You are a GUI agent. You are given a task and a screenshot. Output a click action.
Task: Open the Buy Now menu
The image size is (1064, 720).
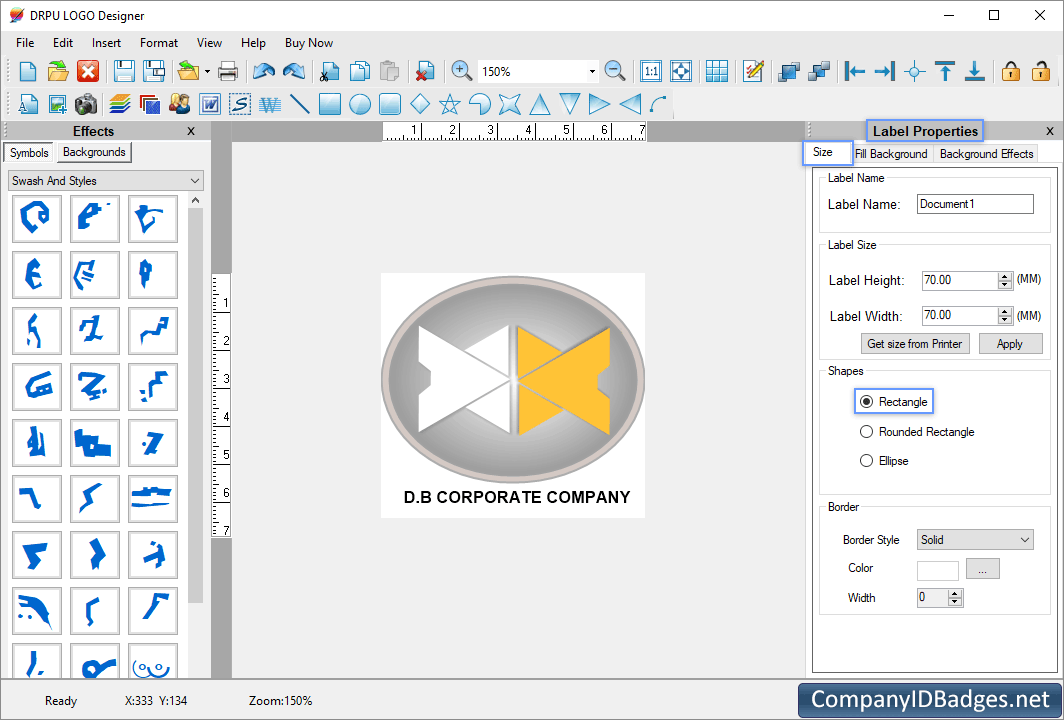309,43
